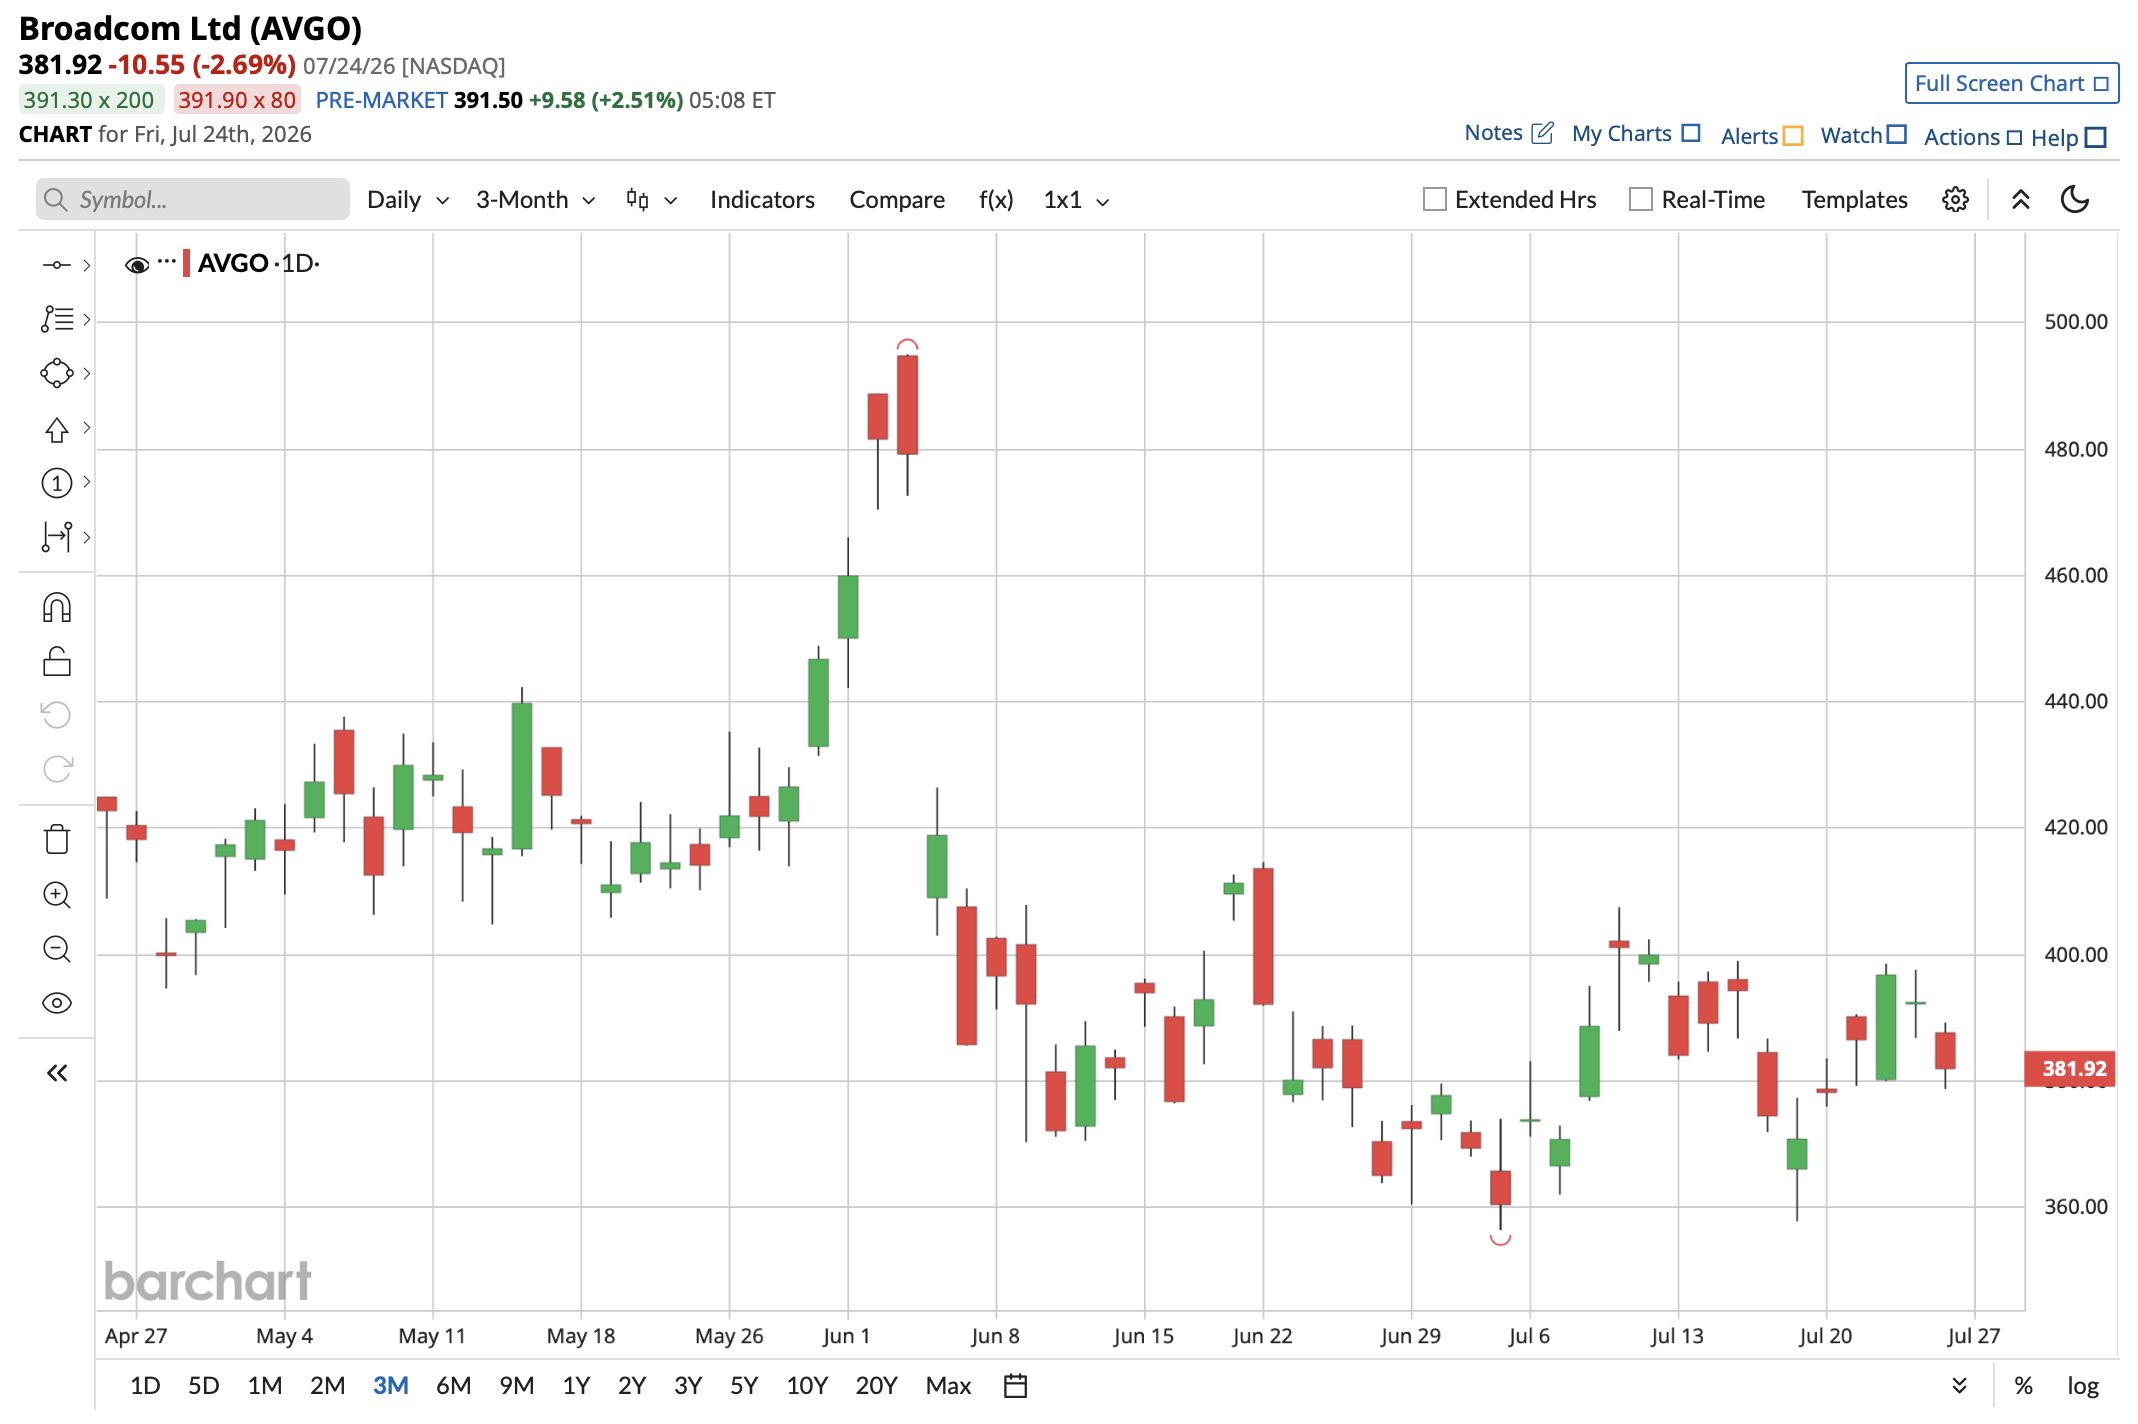Open Full Screen Chart
Screen dimensions: 2138x1424
[2011, 83]
